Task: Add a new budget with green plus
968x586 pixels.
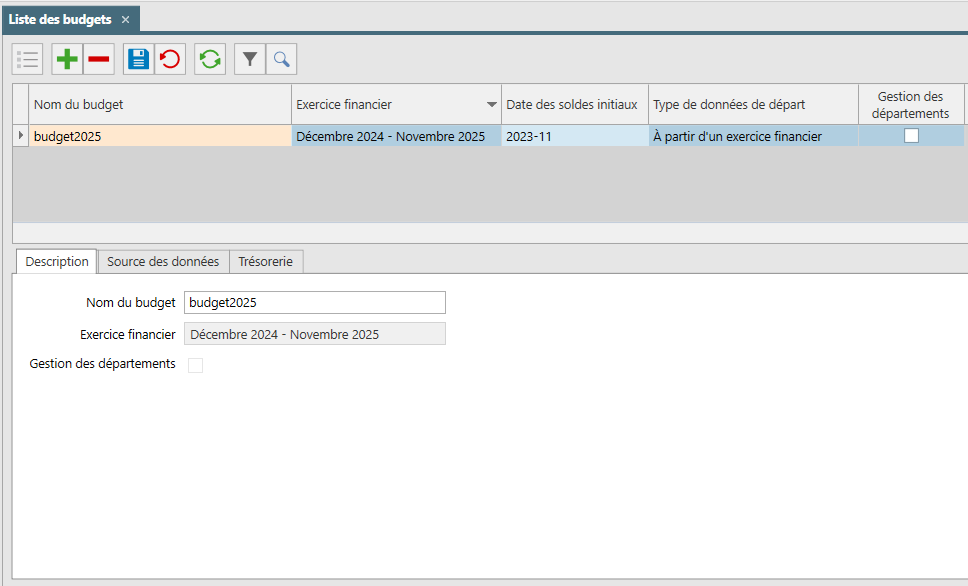Action: coord(67,59)
